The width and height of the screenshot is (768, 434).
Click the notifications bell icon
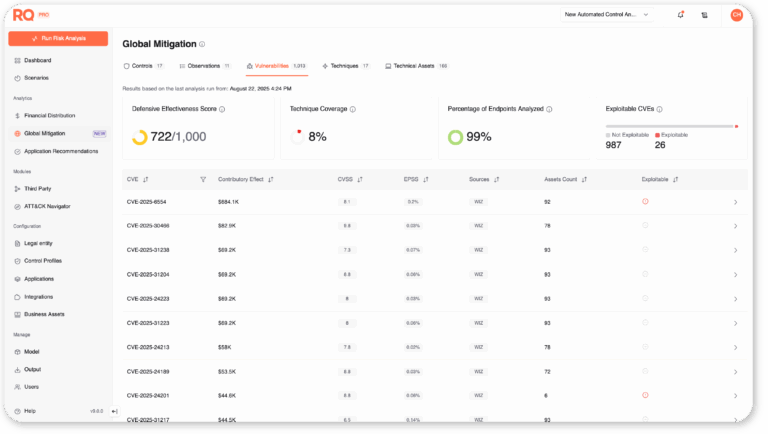click(x=681, y=15)
